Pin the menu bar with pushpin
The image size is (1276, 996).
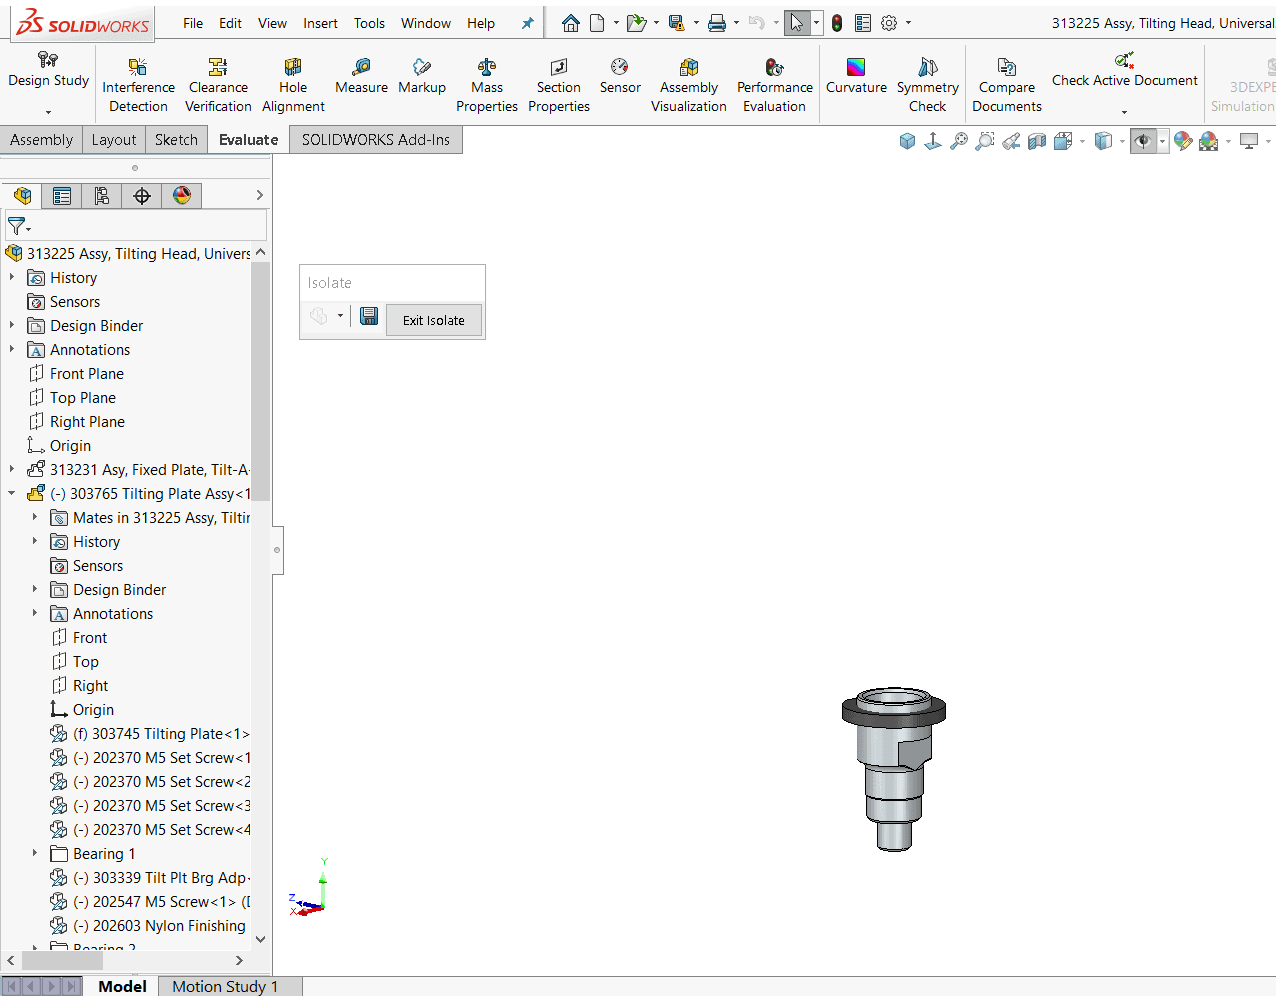coord(528,23)
